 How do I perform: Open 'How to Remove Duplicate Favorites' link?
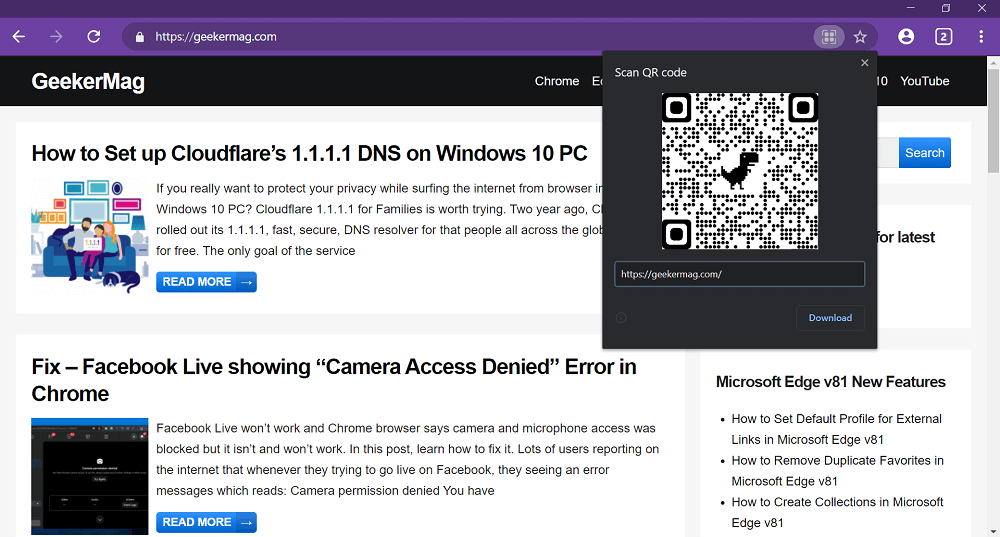[x=837, y=471]
